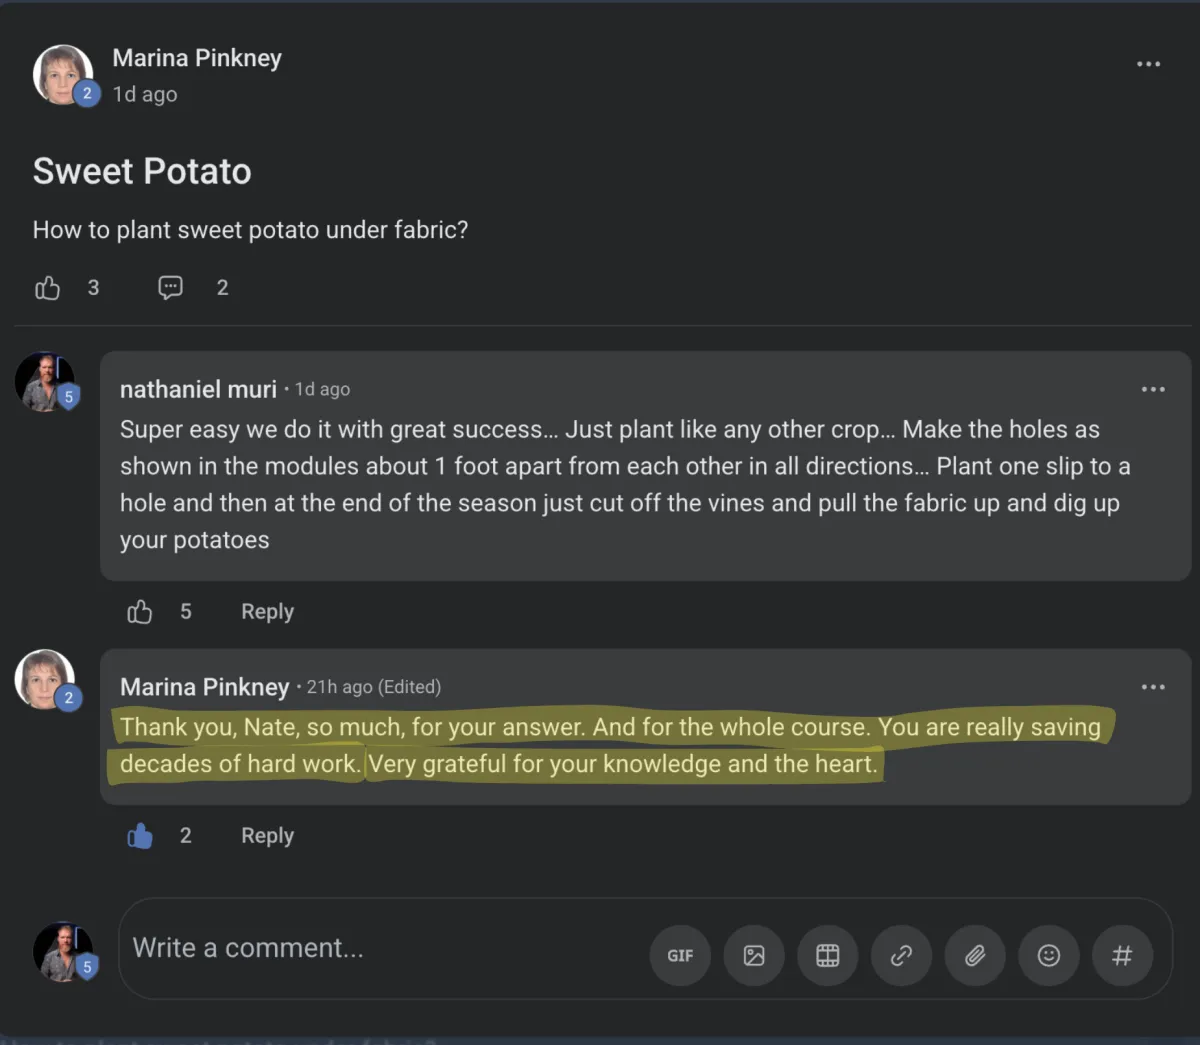This screenshot has height=1045, width=1200.
Task: Insert a link in the comment
Action: tap(901, 955)
